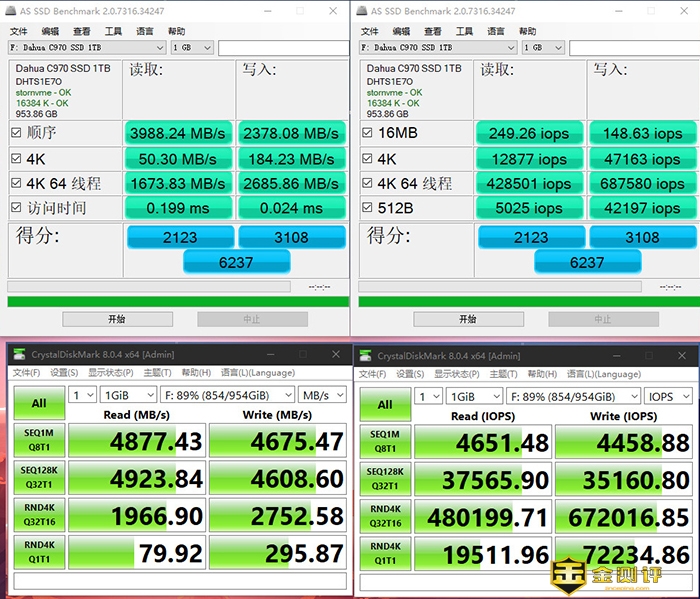Click the 开始 start button in the left AS SSD window
700x599 pixels.
[116, 319]
